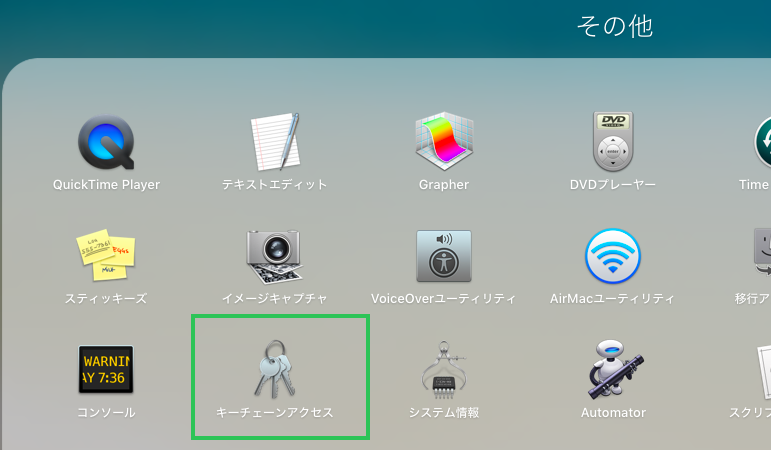771x450 pixels.
Task: Open Time Machine icon at right edge
Action: point(763,142)
